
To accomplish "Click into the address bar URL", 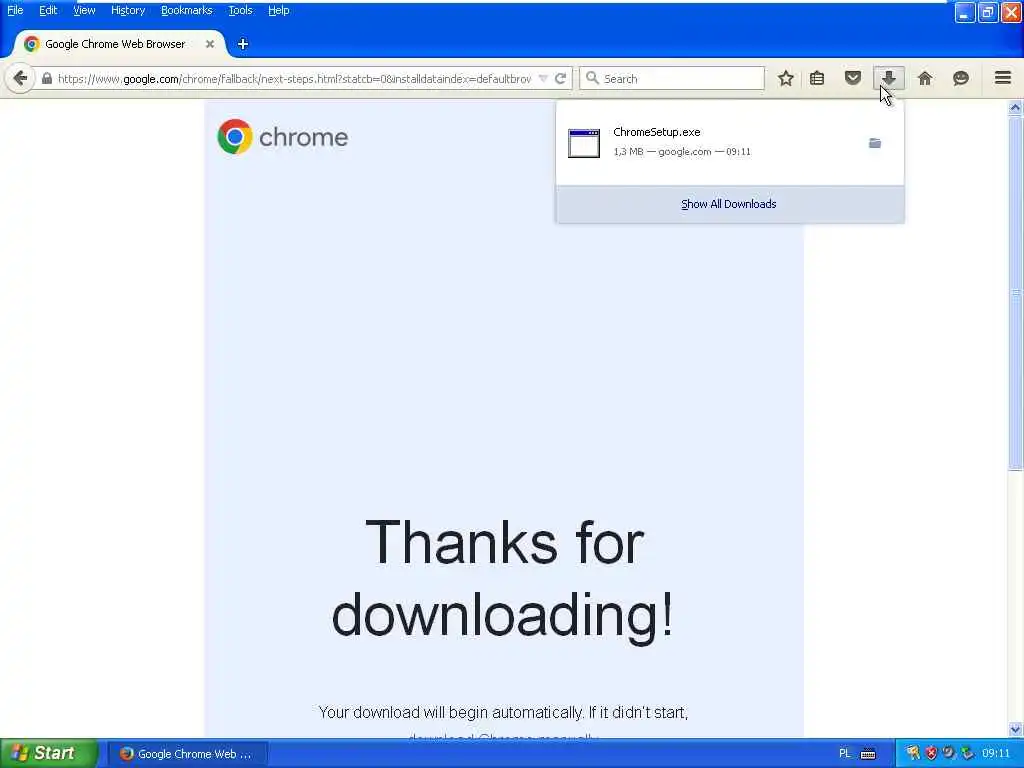I will [294, 78].
